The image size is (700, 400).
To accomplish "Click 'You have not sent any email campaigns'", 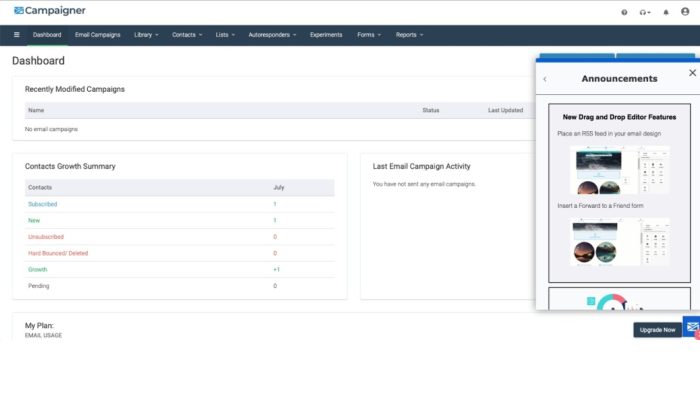I will (424, 184).
